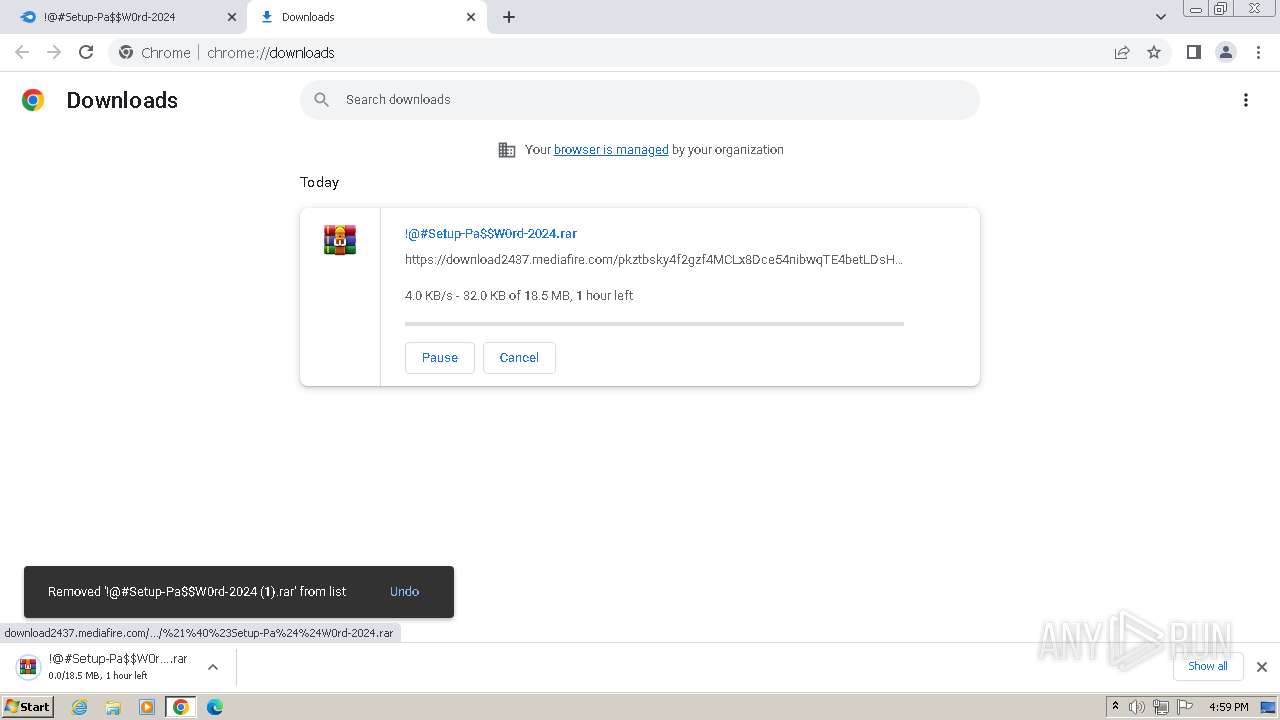This screenshot has height=720, width=1280.
Task: Click Show all downloads button
Action: pos(1208,667)
